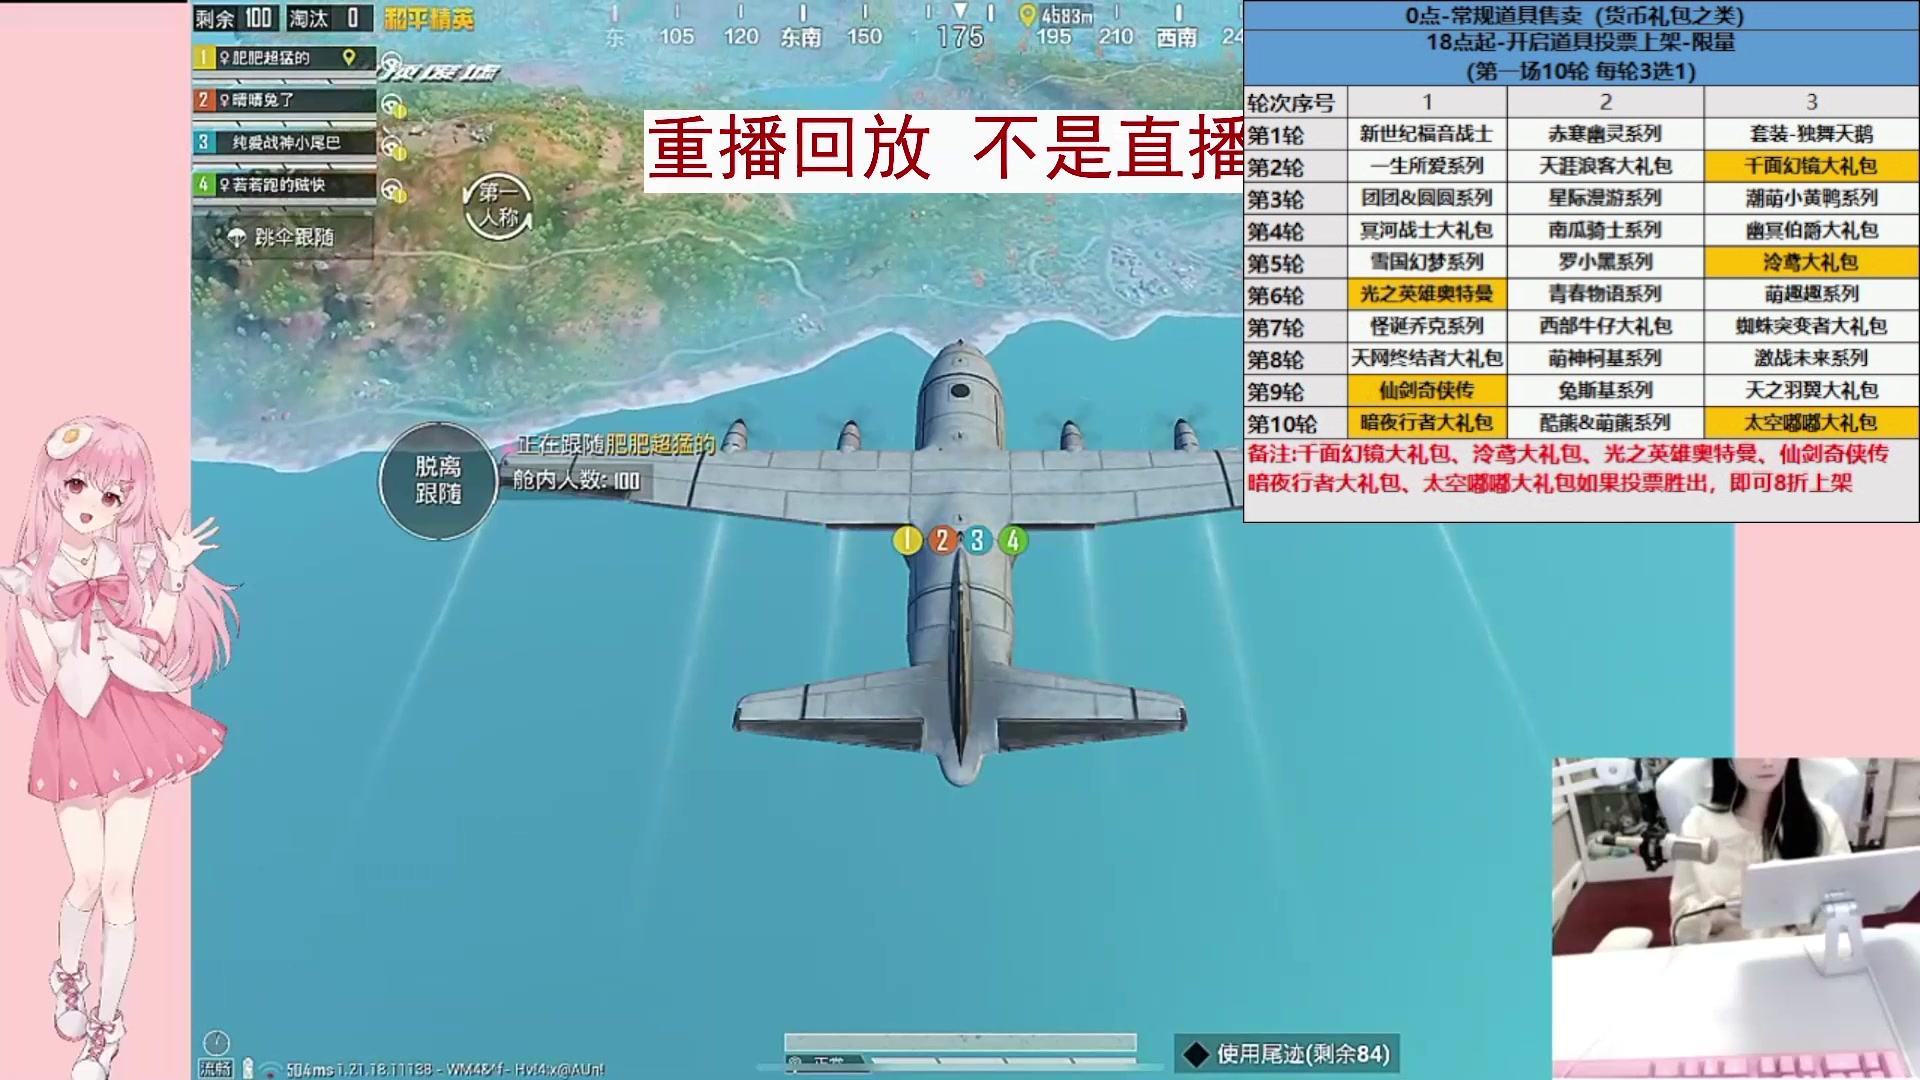Click the 脱离跟随 unfollow button
Screen dimensions: 1920x1080
click(x=438, y=481)
